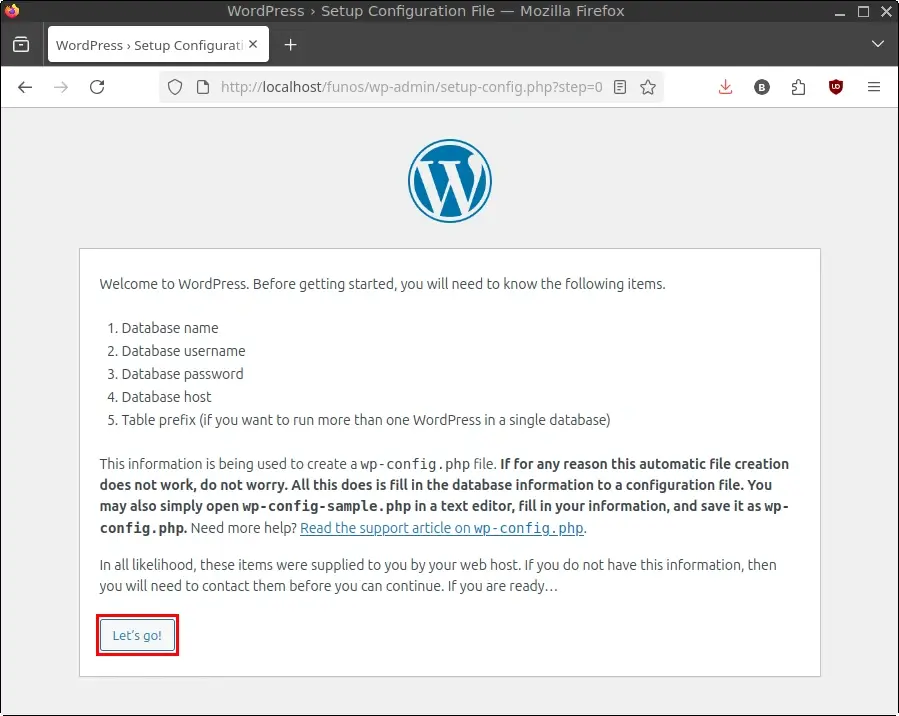Click the 'Database name' list item
Image resolution: width=899 pixels, height=716 pixels.
(170, 328)
